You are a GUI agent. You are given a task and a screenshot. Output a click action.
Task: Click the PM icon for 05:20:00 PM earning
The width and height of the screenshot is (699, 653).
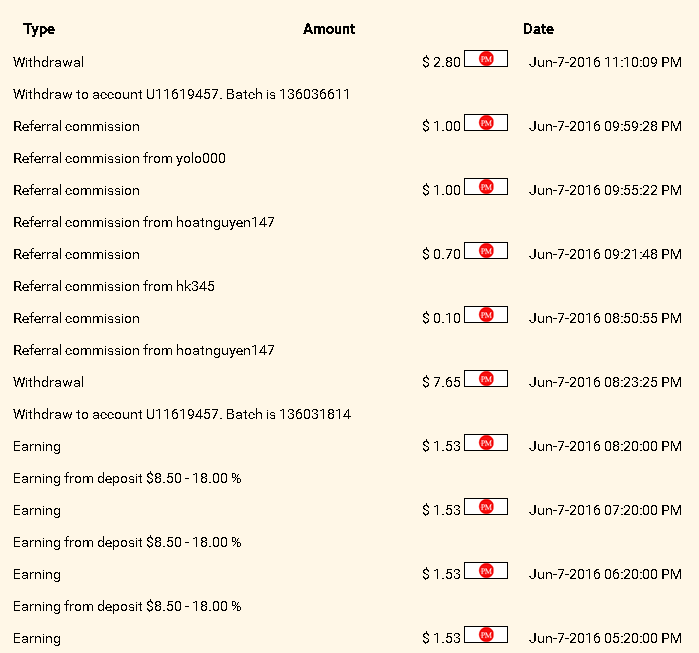[x=486, y=635]
